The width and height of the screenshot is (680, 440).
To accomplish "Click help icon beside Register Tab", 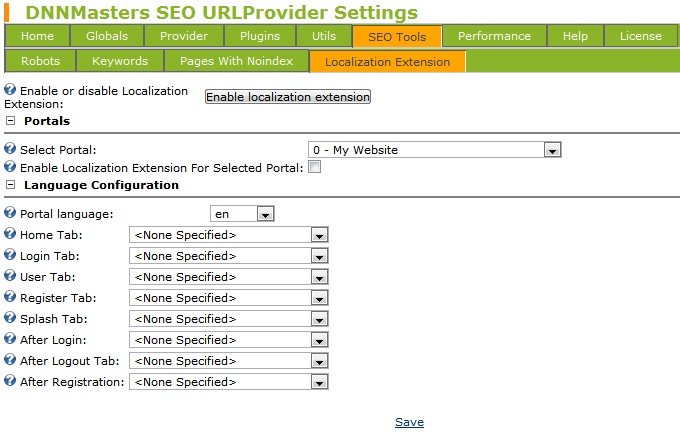I will point(10,297).
